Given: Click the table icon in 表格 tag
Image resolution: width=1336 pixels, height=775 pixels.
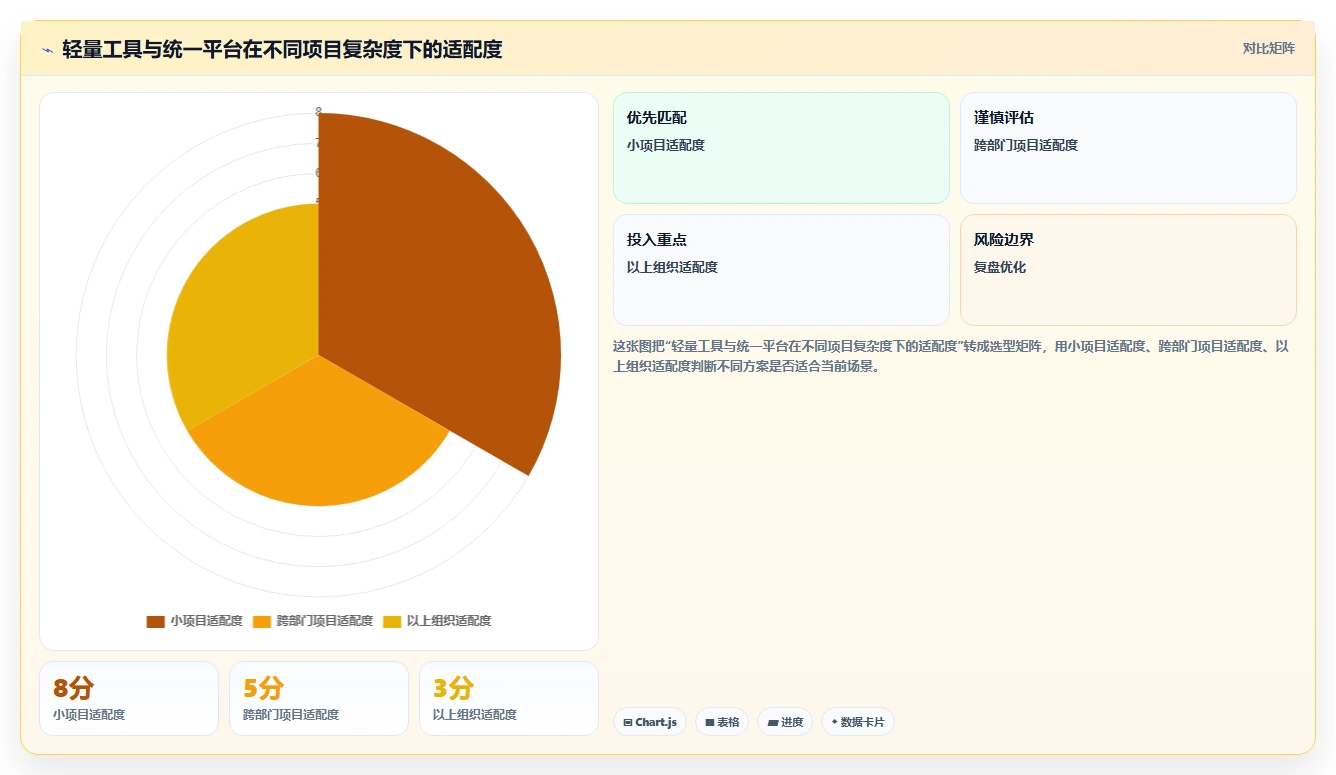Looking at the screenshot, I should click(709, 722).
